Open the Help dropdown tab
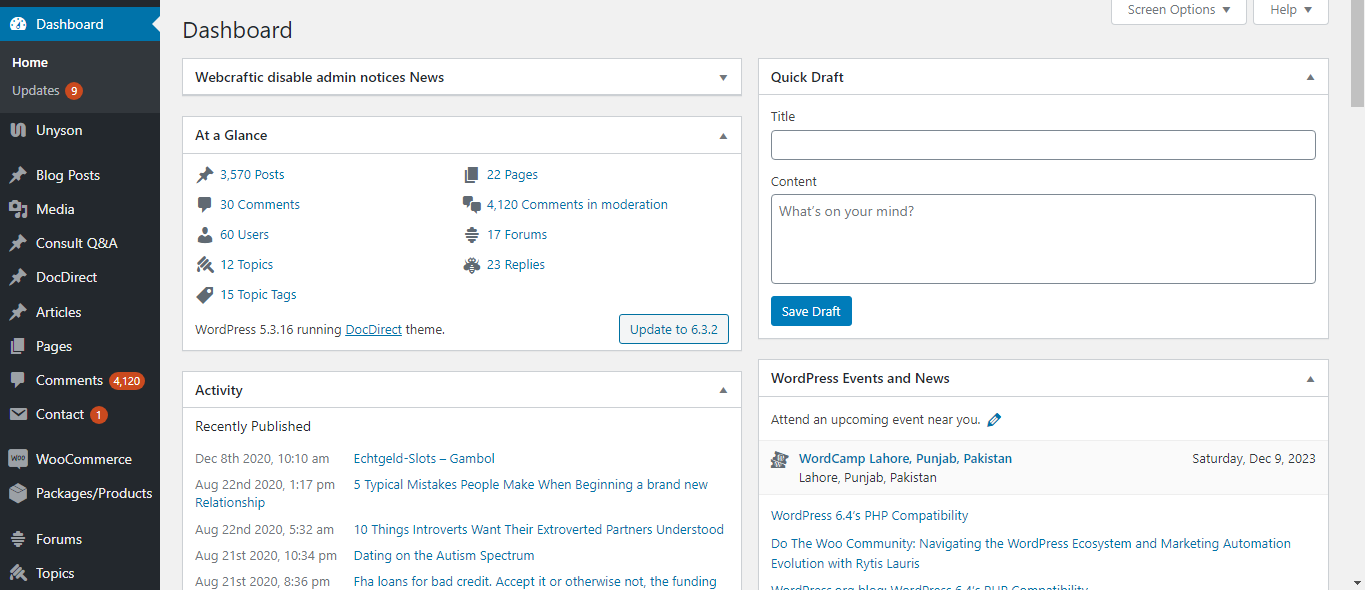 point(1290,10)
